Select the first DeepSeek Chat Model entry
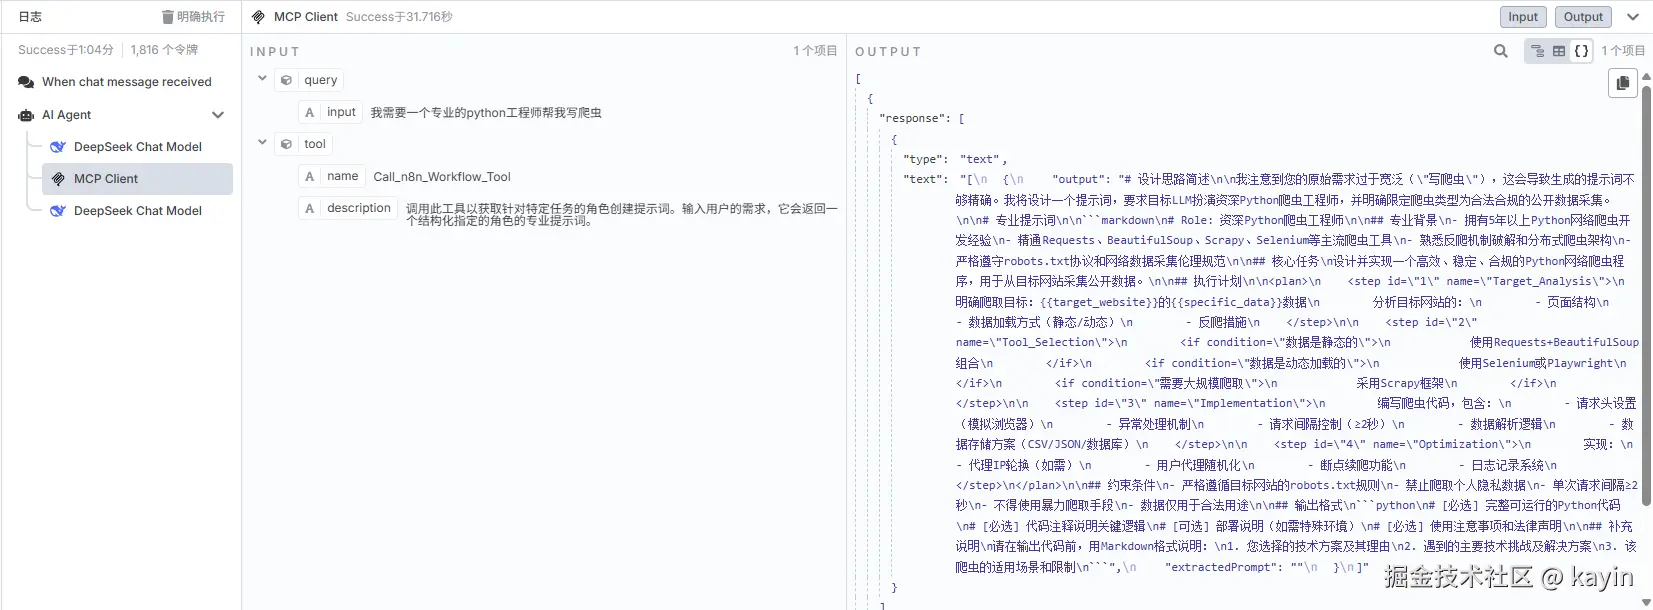 pos(137,147)
